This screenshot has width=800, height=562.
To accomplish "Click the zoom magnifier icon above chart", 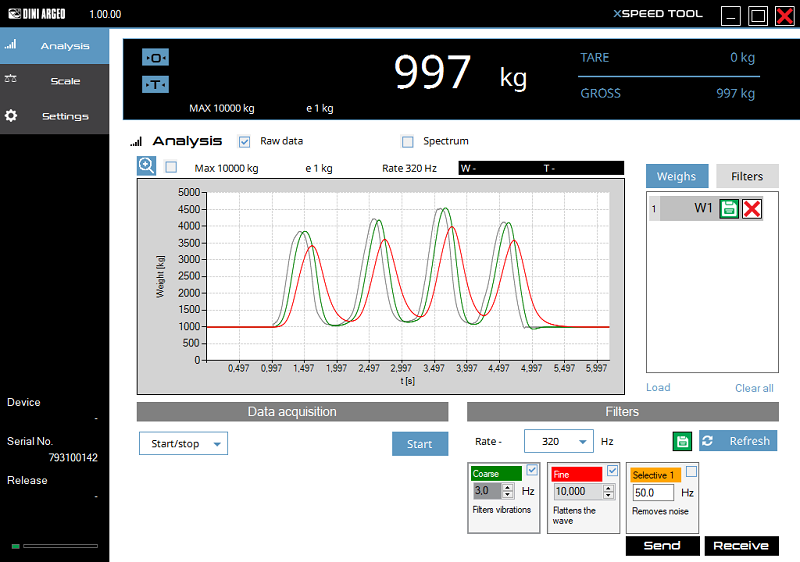I will [146, 167].
